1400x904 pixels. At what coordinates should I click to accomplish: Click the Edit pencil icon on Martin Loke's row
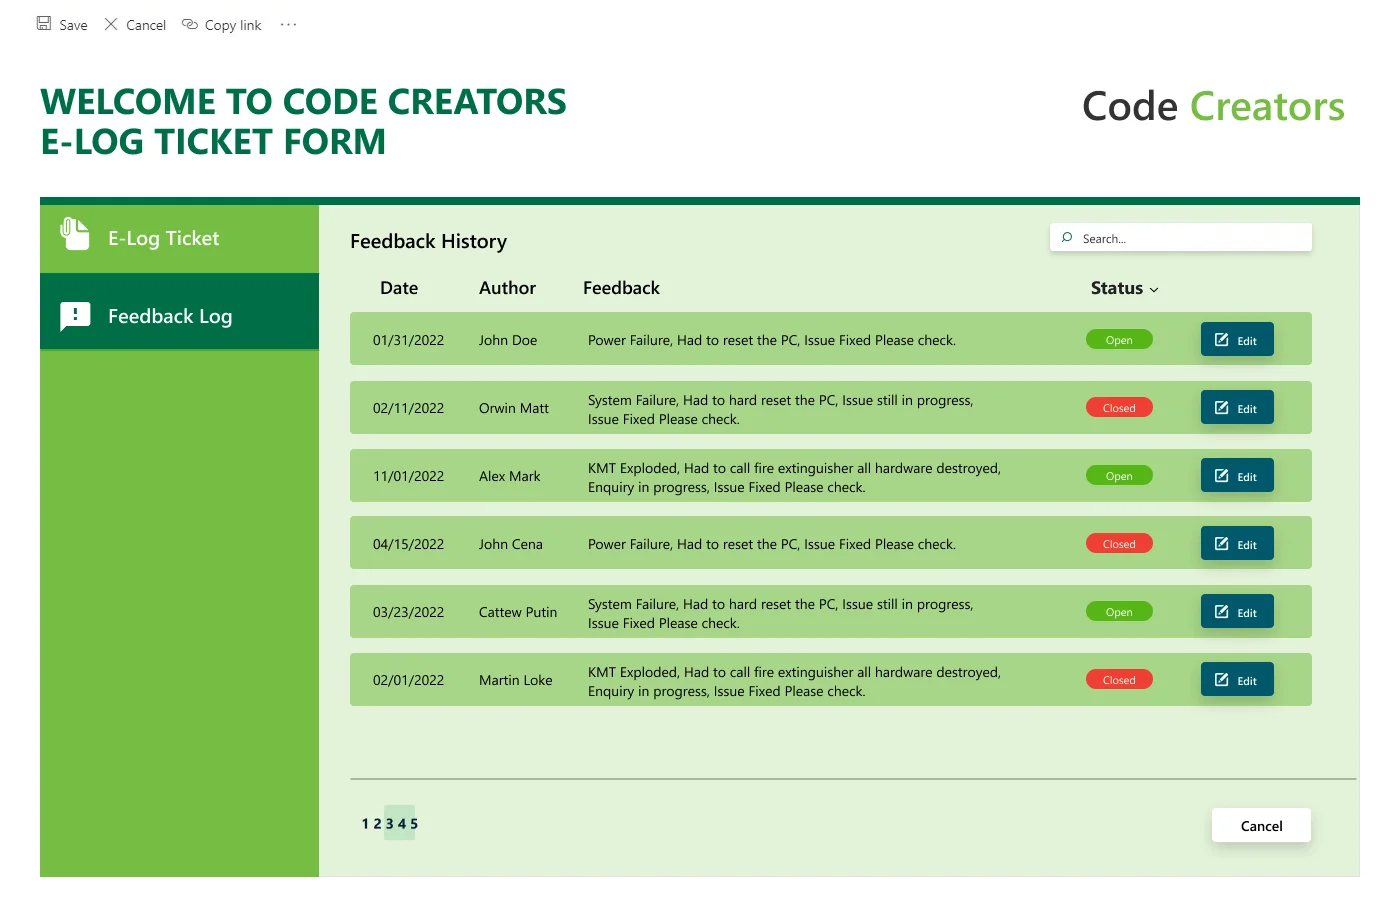point(1221,678)
